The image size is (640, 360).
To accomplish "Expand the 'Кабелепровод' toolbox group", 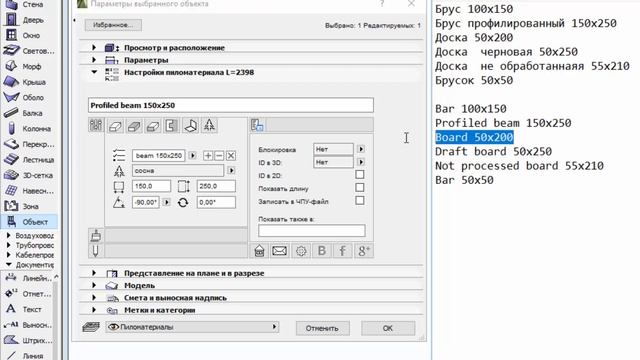I will tap(9, 255).
